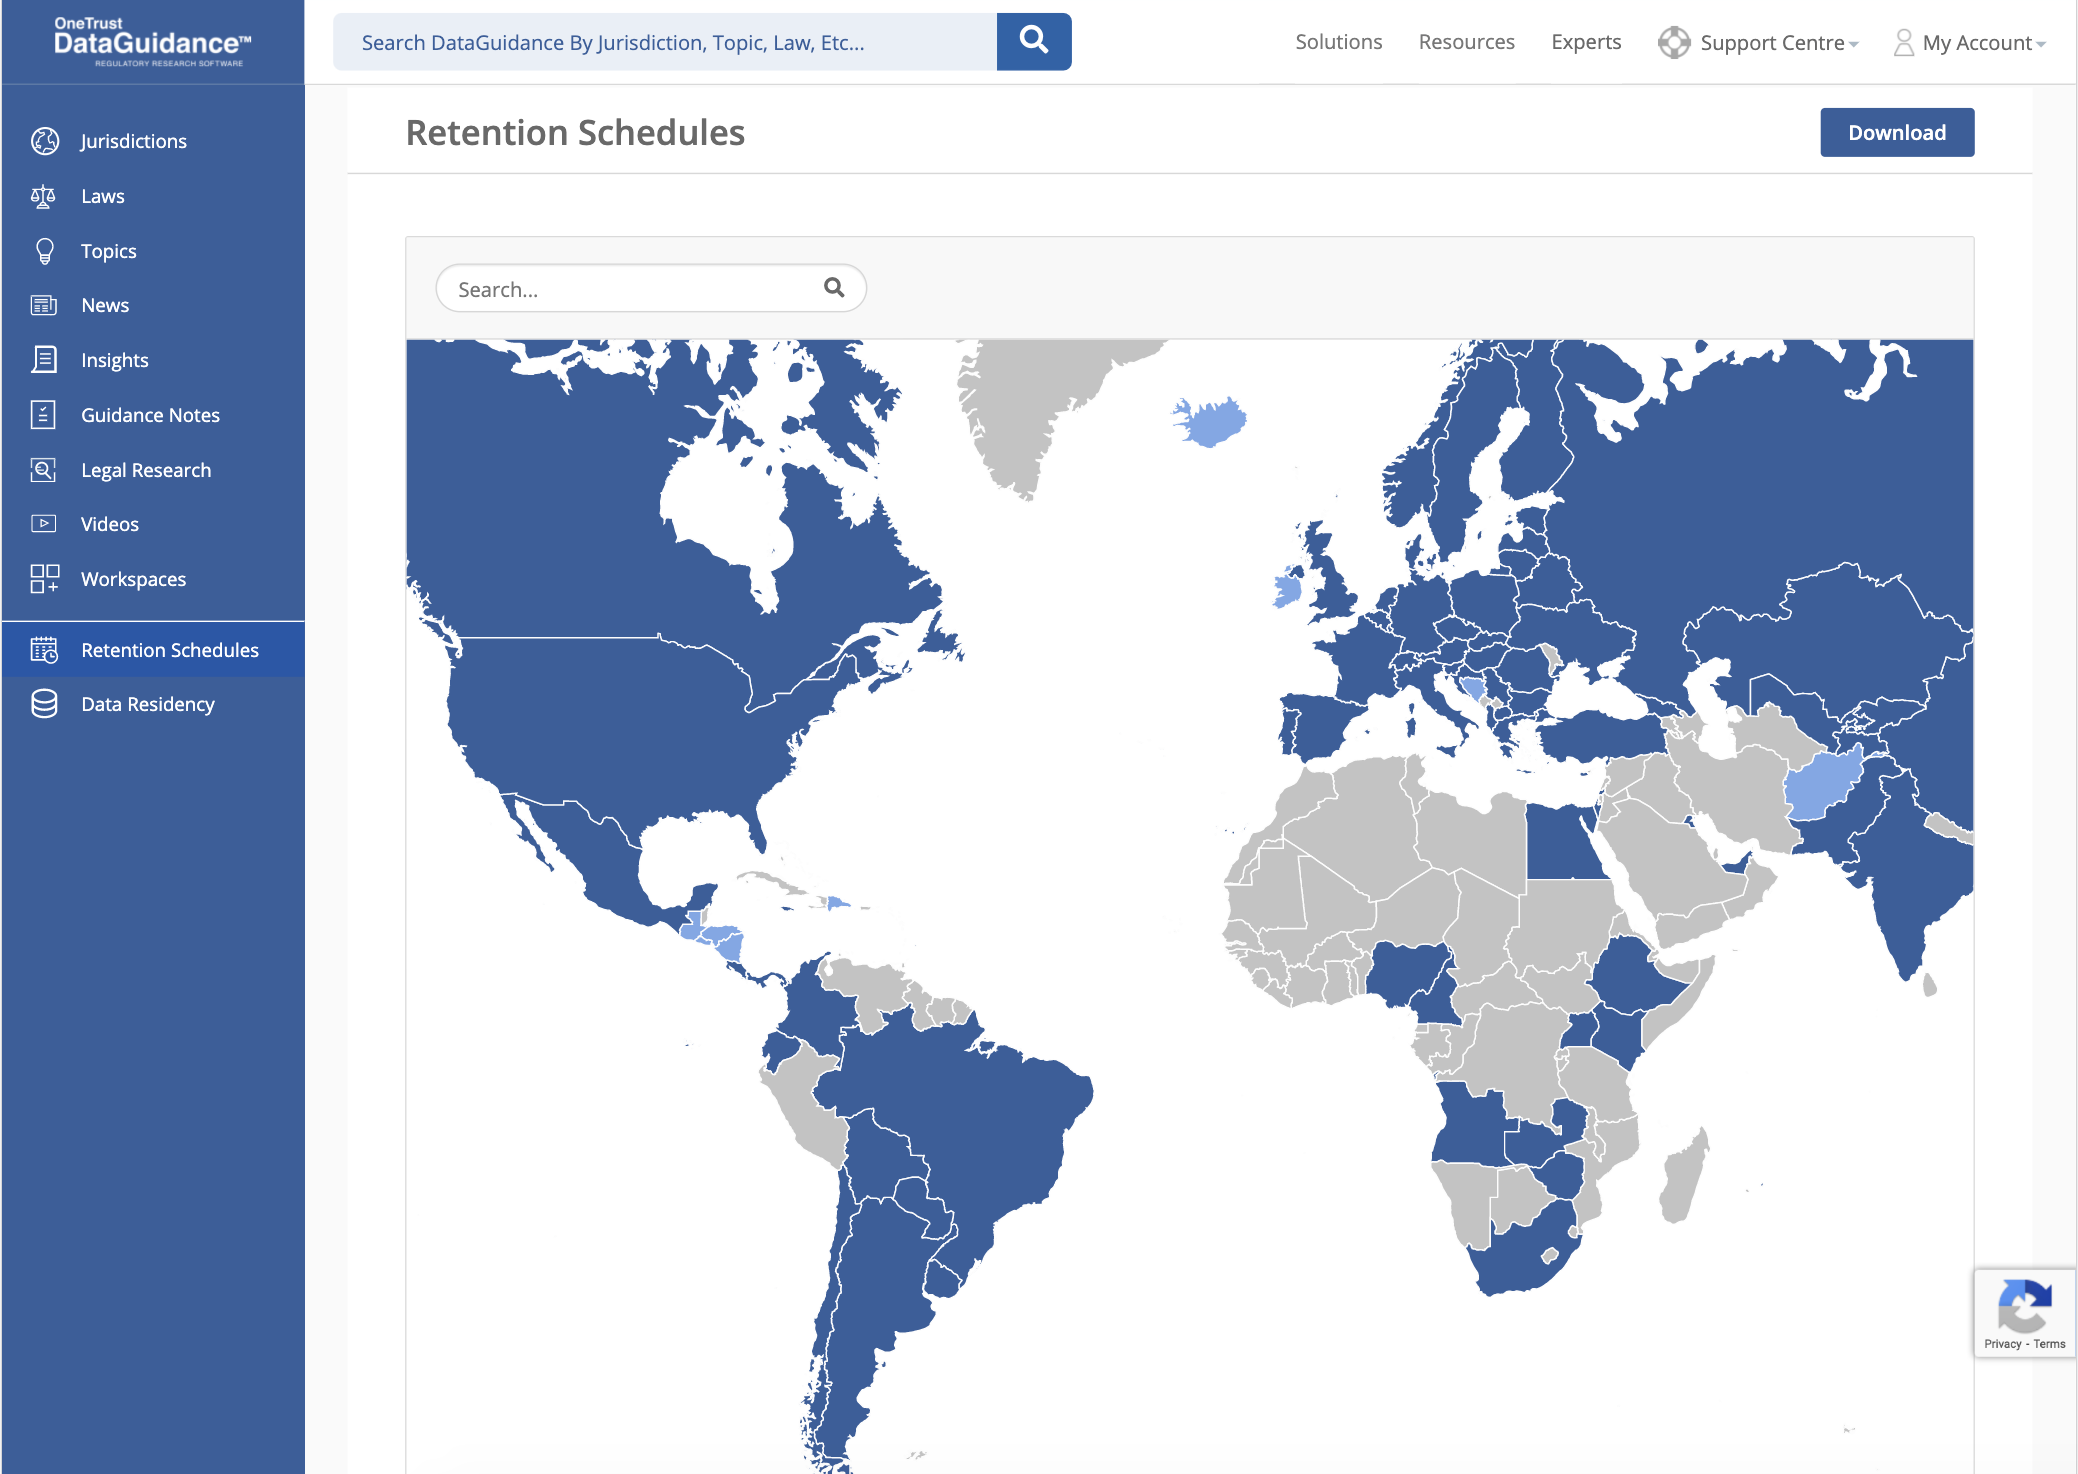Click the Laws scales icon
The height and width of the screenshot is (1474, 2078).
pos(43,196)
